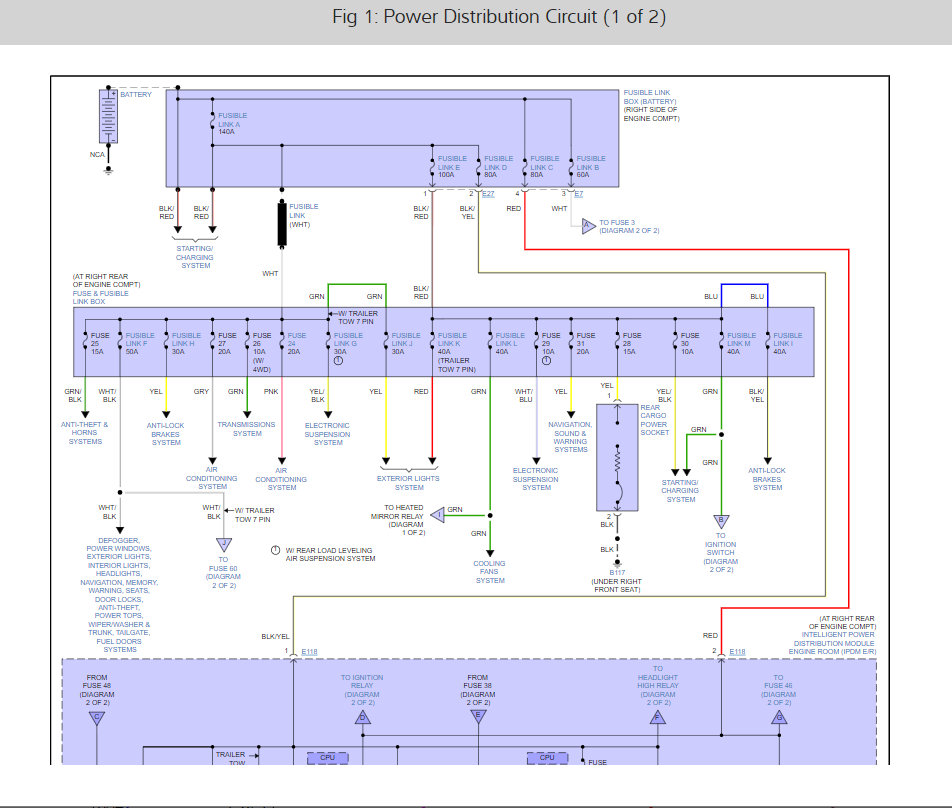
Task: Click triangle connector B to Ignition Switch
Action: 721,521
